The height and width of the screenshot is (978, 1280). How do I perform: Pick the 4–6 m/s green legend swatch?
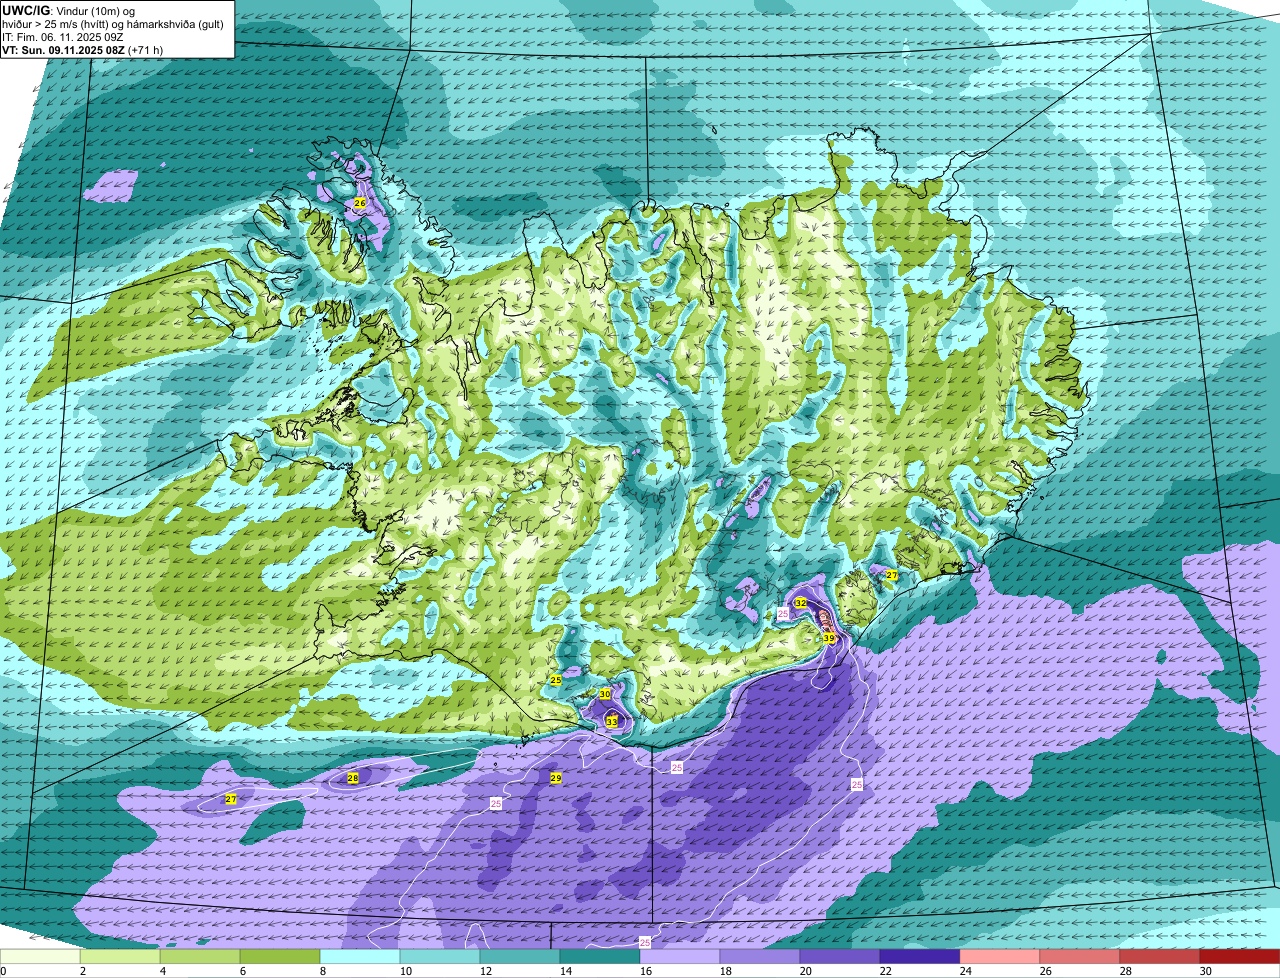coord(200,957)
